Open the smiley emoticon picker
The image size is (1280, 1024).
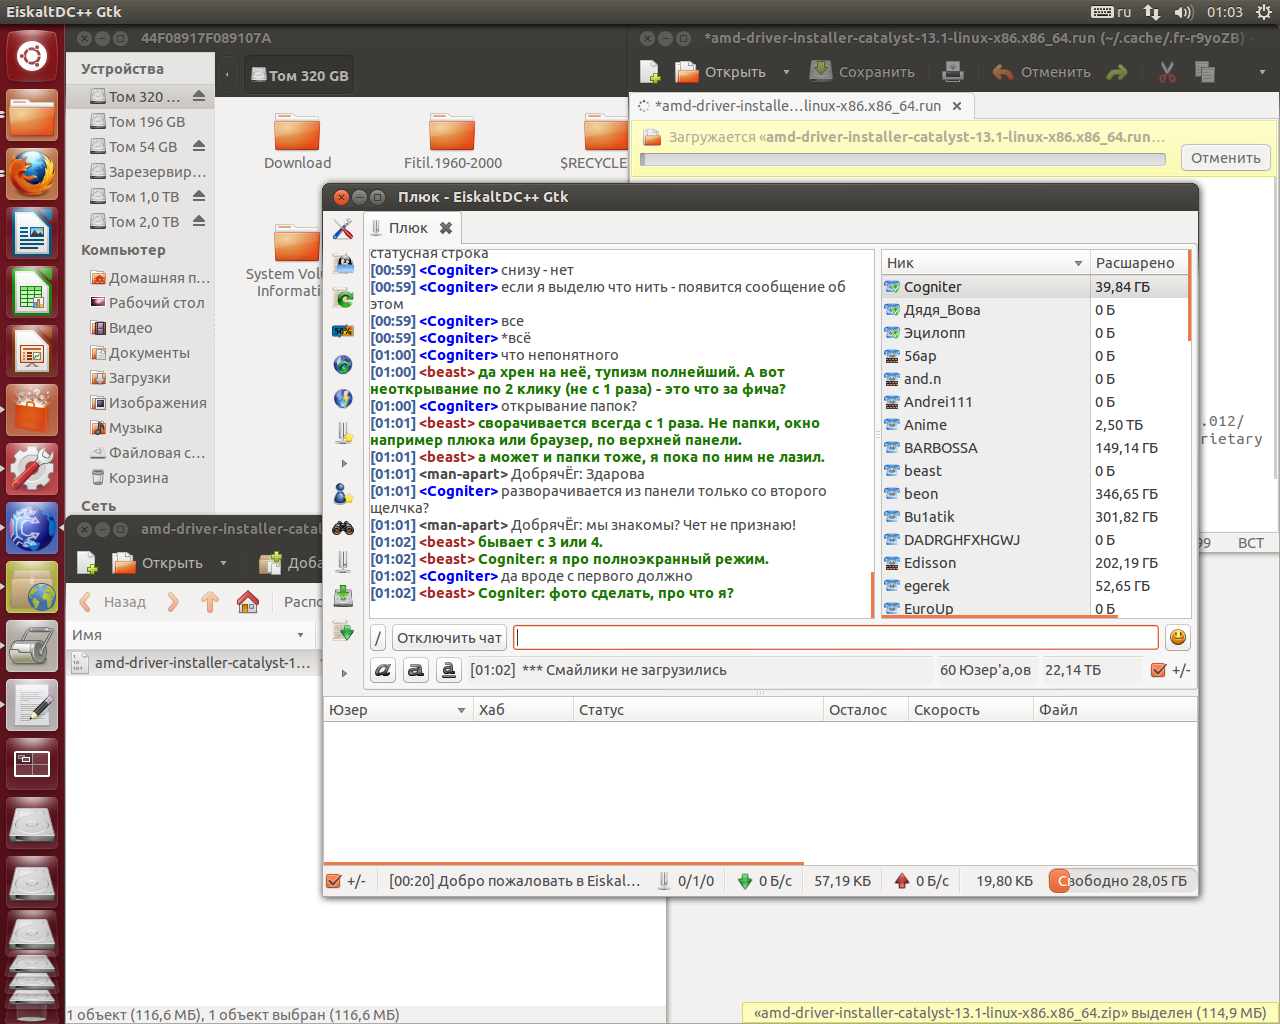[x=1177, y=638]
